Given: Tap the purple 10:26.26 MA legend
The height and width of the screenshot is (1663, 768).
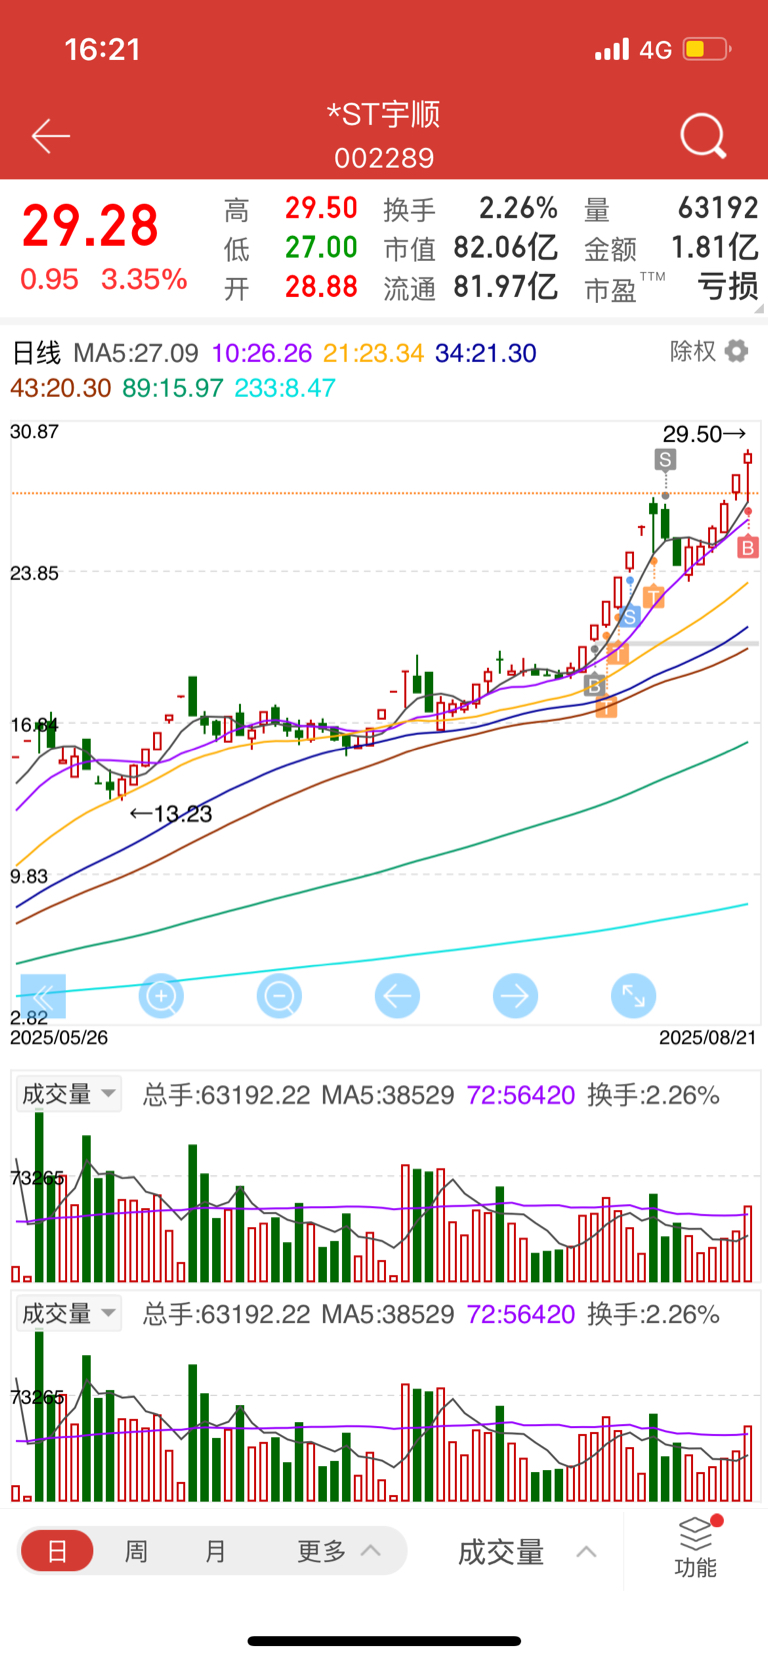Looking at the screenshot, I should coord(262,353).
